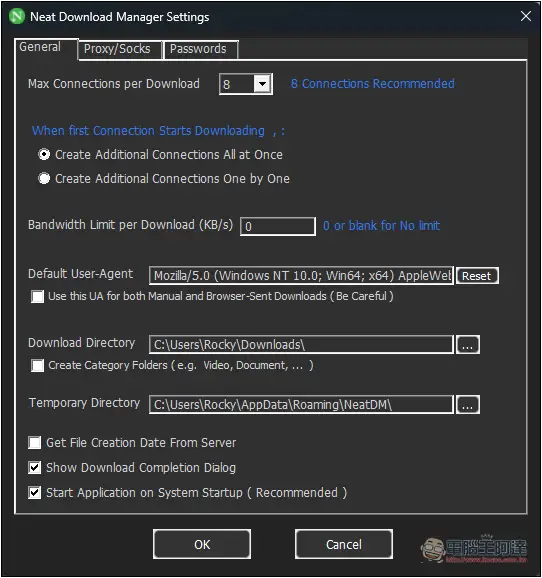542x578 pixels.
Task: Click the Neat Download Manager logo icon
Action: (x=17, y=16)
